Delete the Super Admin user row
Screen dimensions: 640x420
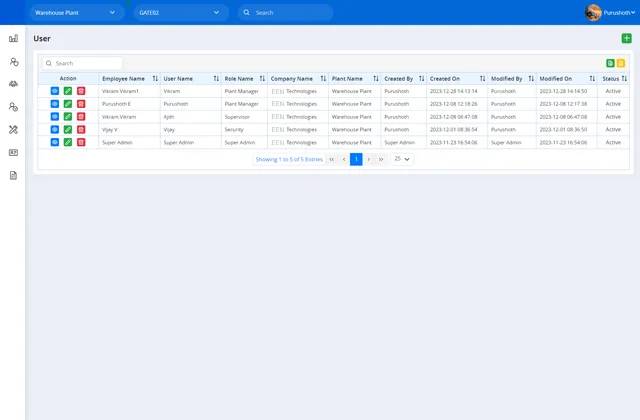81,143
